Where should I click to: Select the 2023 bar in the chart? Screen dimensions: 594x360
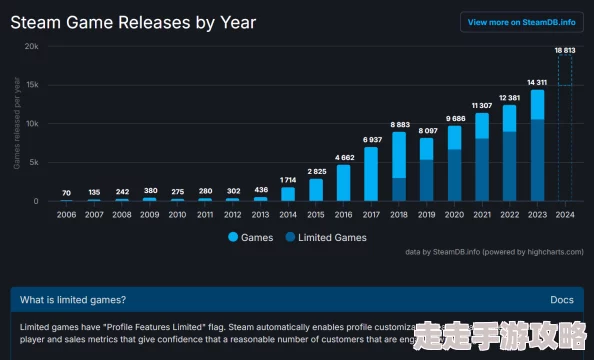[x=537, y=146]
